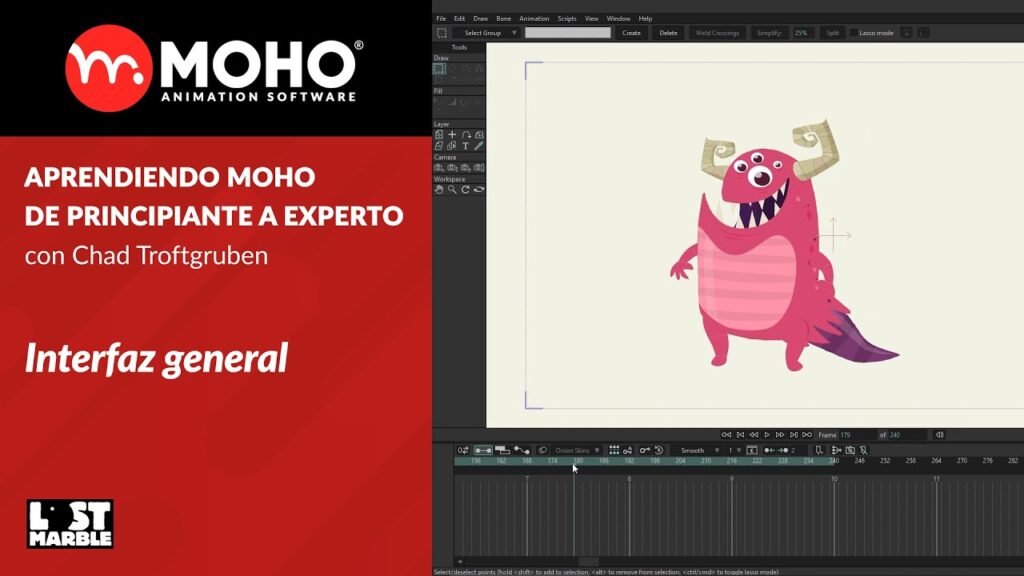Select the Roll Camera tool
The image size is (1024, 576).
[x=466, y=168]
